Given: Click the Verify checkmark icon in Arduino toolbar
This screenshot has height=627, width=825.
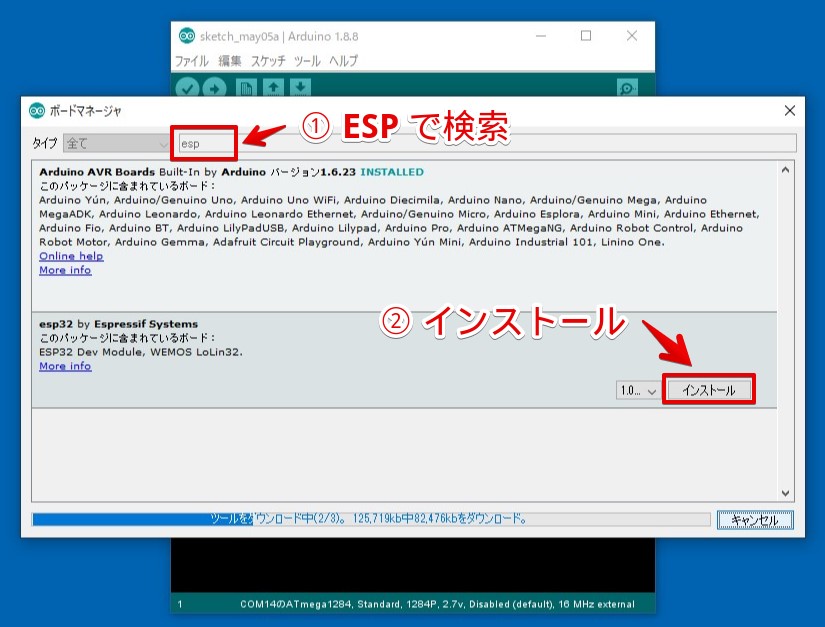Looking at the screenshot, I should pos(187,87).
